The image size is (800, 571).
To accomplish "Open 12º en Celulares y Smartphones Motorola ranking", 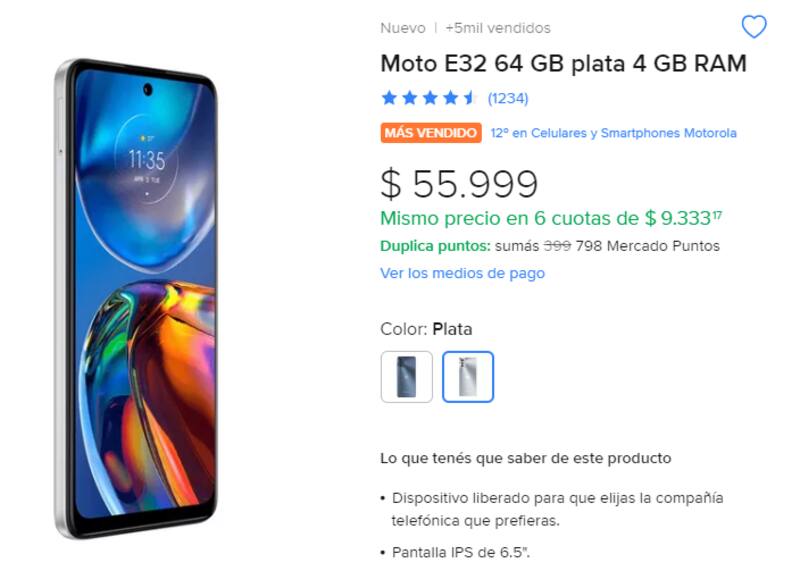I will 613,133.
